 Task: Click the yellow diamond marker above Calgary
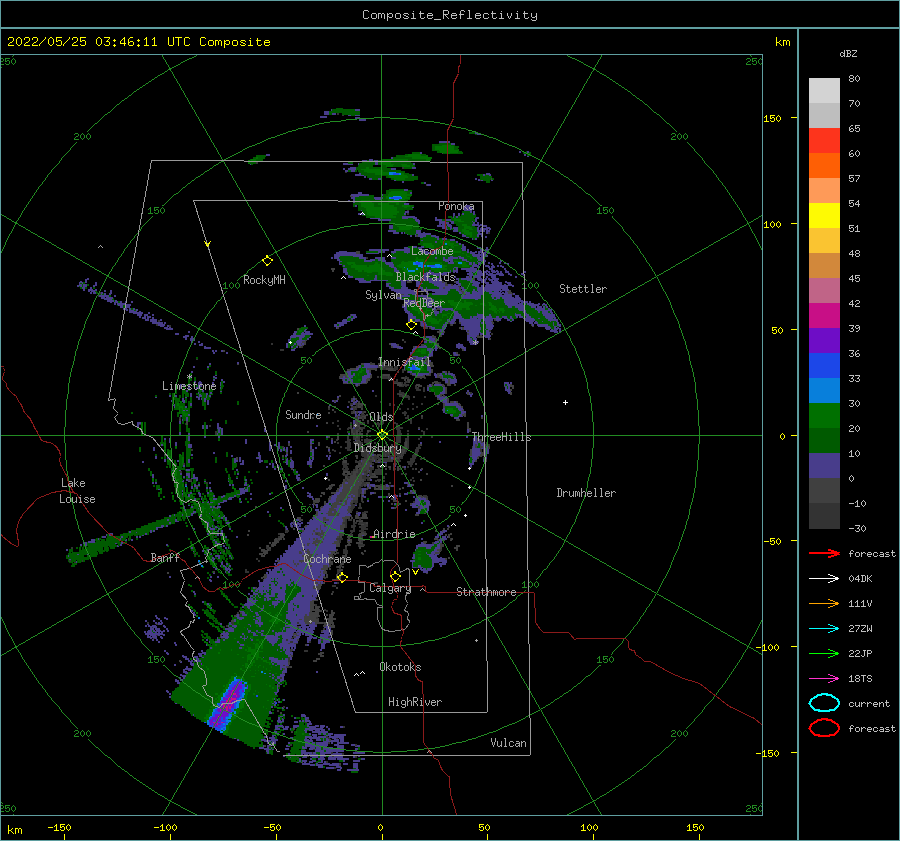[x=395, y=576]
